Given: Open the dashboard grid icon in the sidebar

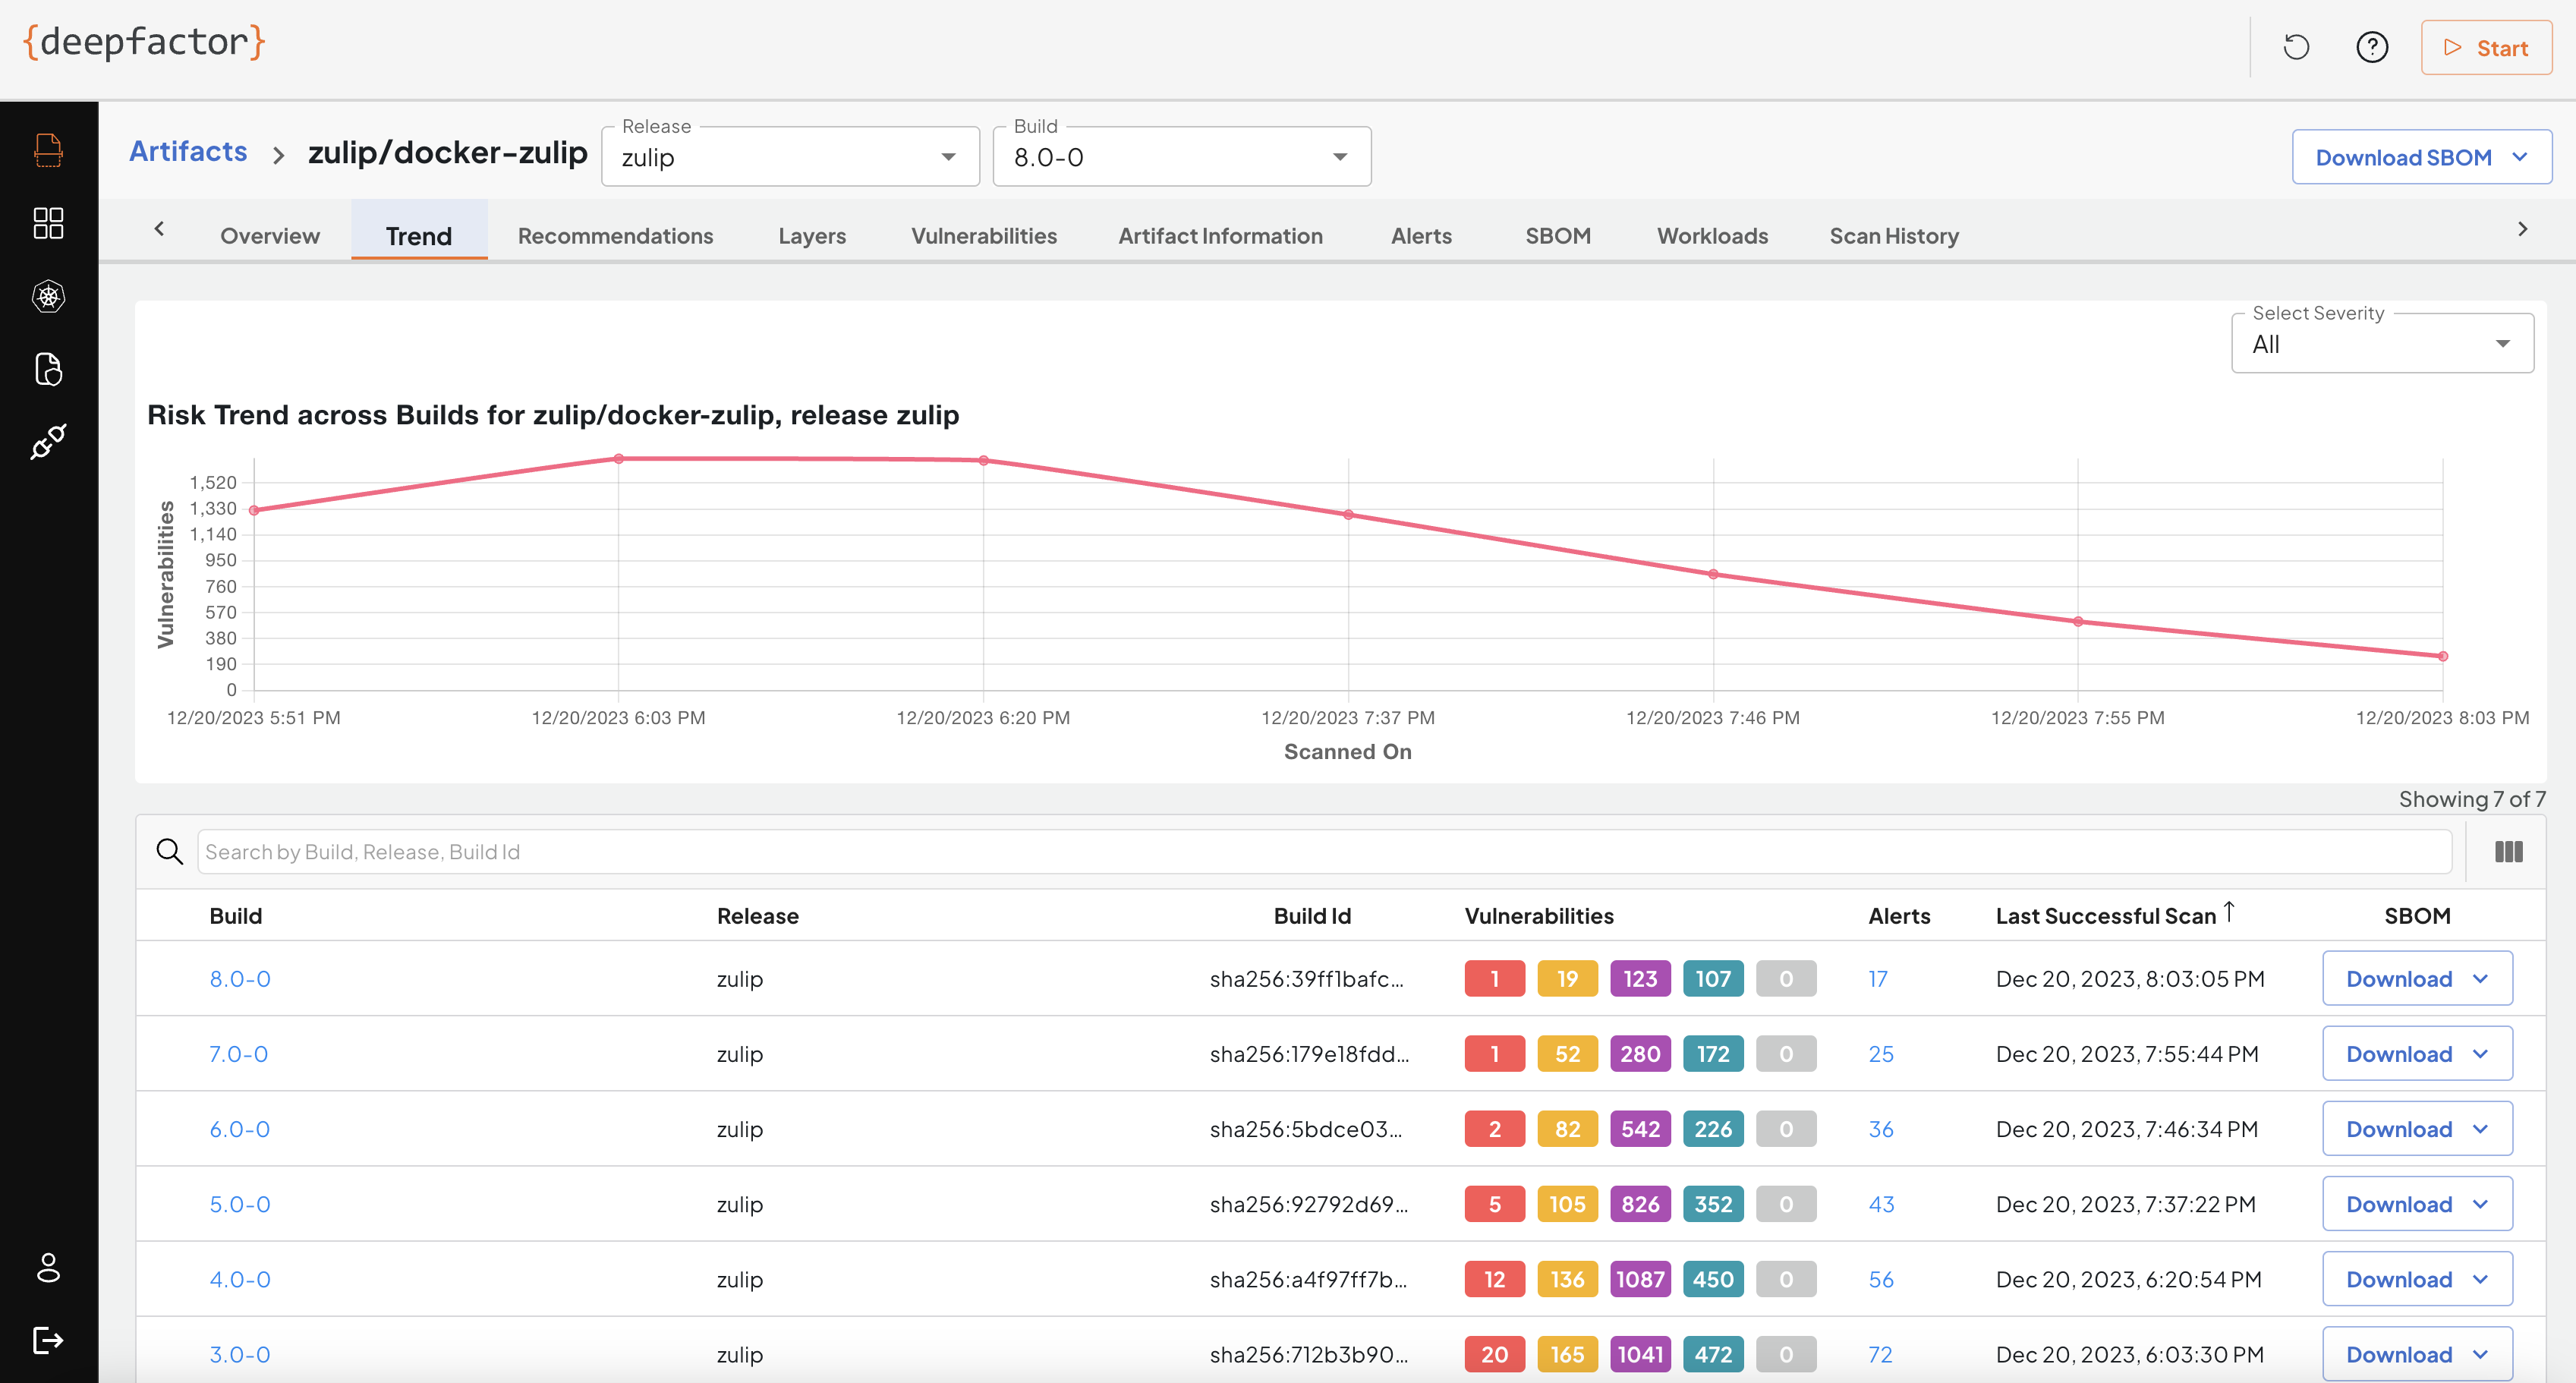Looking at the screenshot, I should tap(48, 223).
